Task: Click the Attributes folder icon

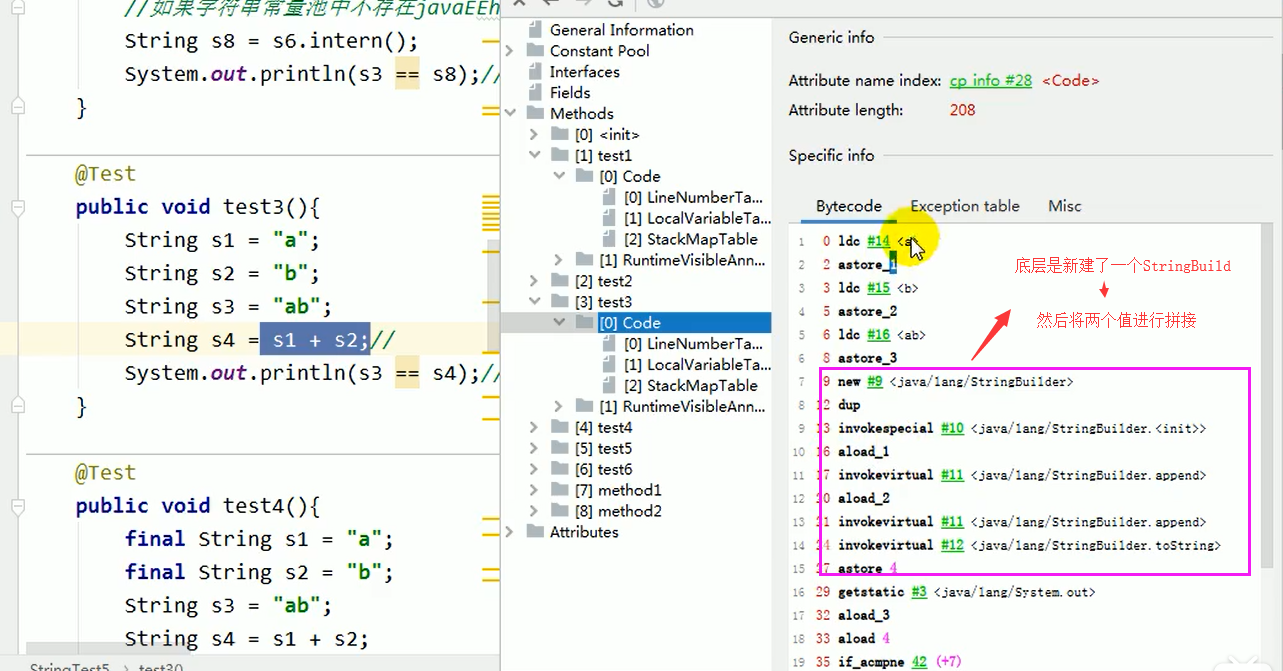Action: coord(535,532)
